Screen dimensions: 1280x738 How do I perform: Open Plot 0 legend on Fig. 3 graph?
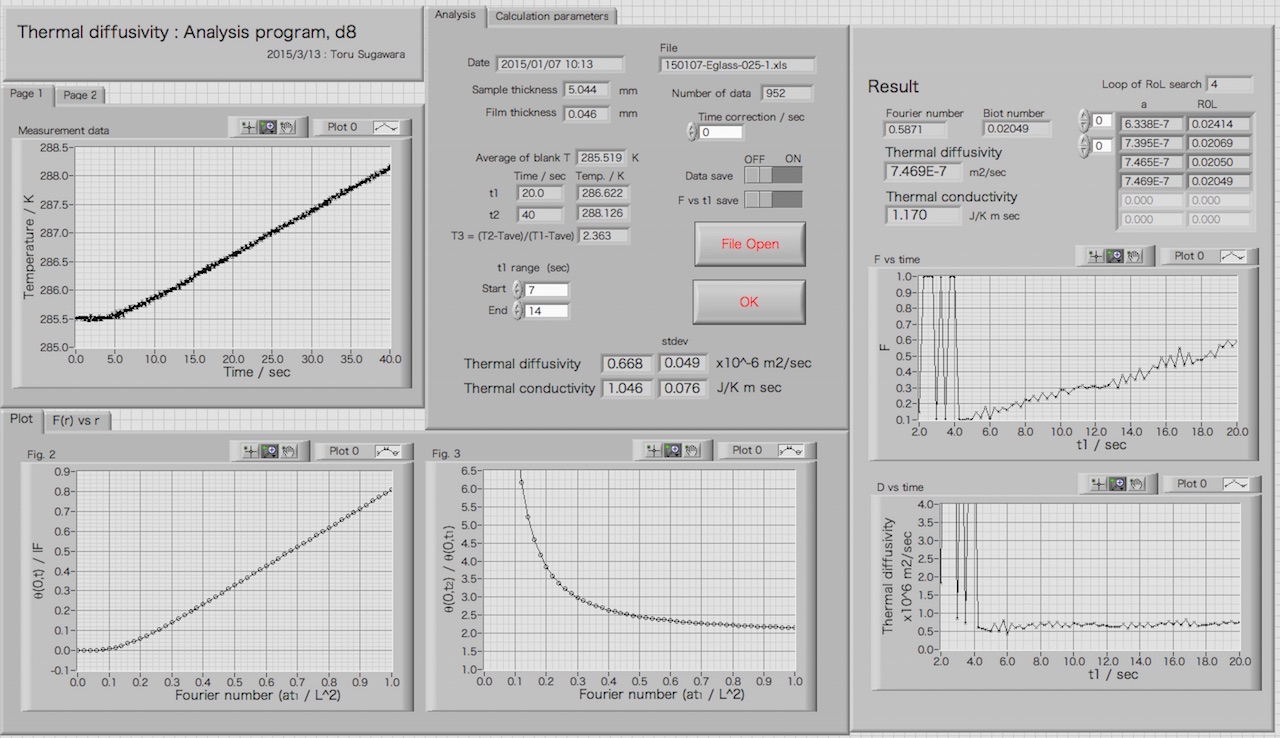767,451
